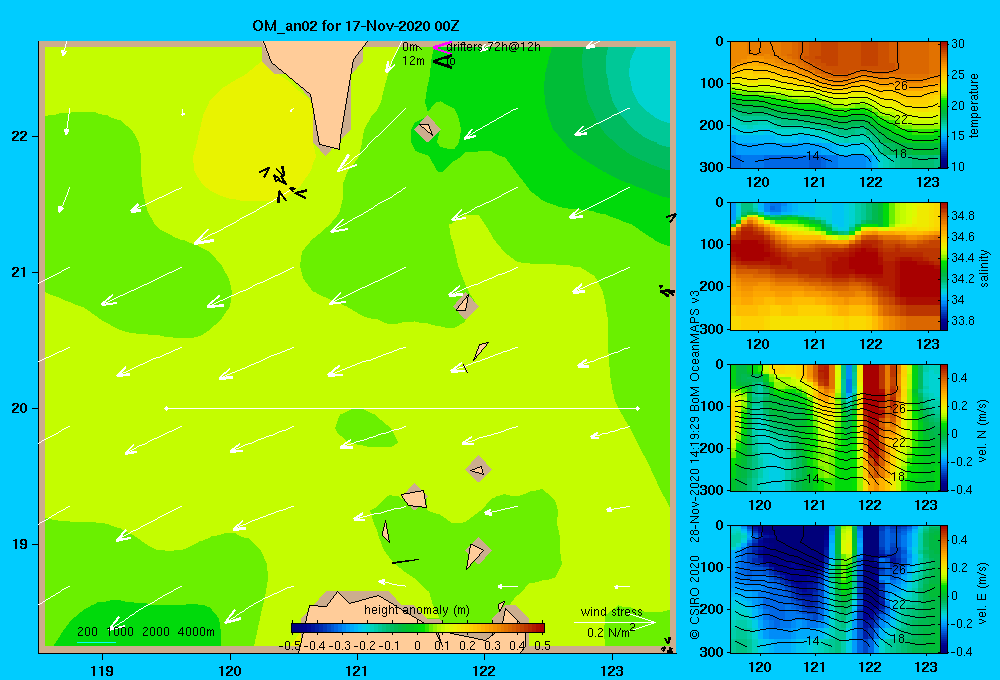Click the salinity colorbar
This screenshot has width=1000, height=680.
pyautogui.click(x=943, y=266)
